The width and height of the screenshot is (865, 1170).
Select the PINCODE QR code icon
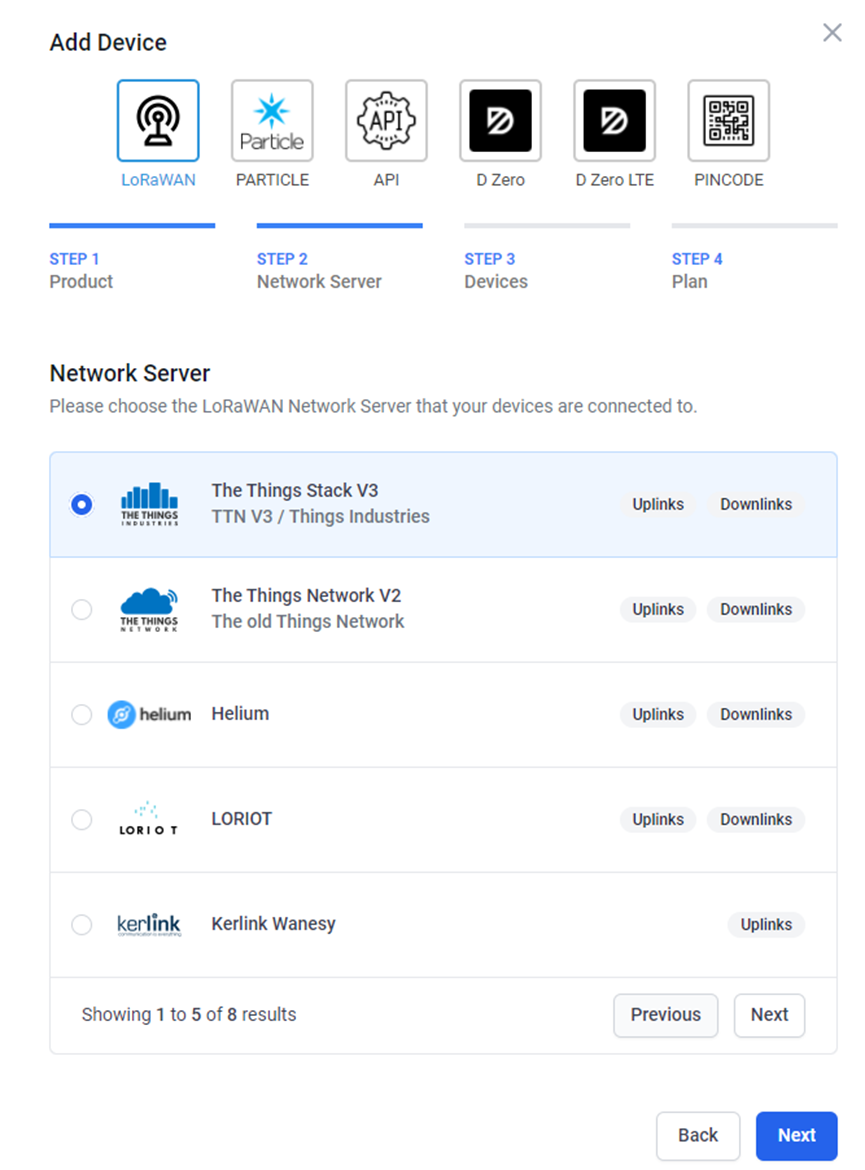[729, 121]
